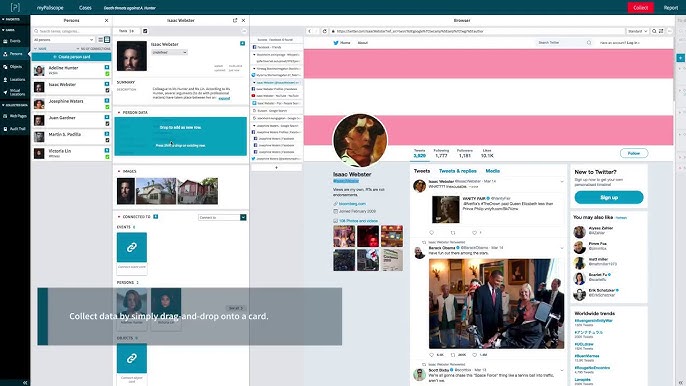This screenshot has width=686, height=386.
Task: Open Locations in the left sidebar
Action: [x=15, y=80]
